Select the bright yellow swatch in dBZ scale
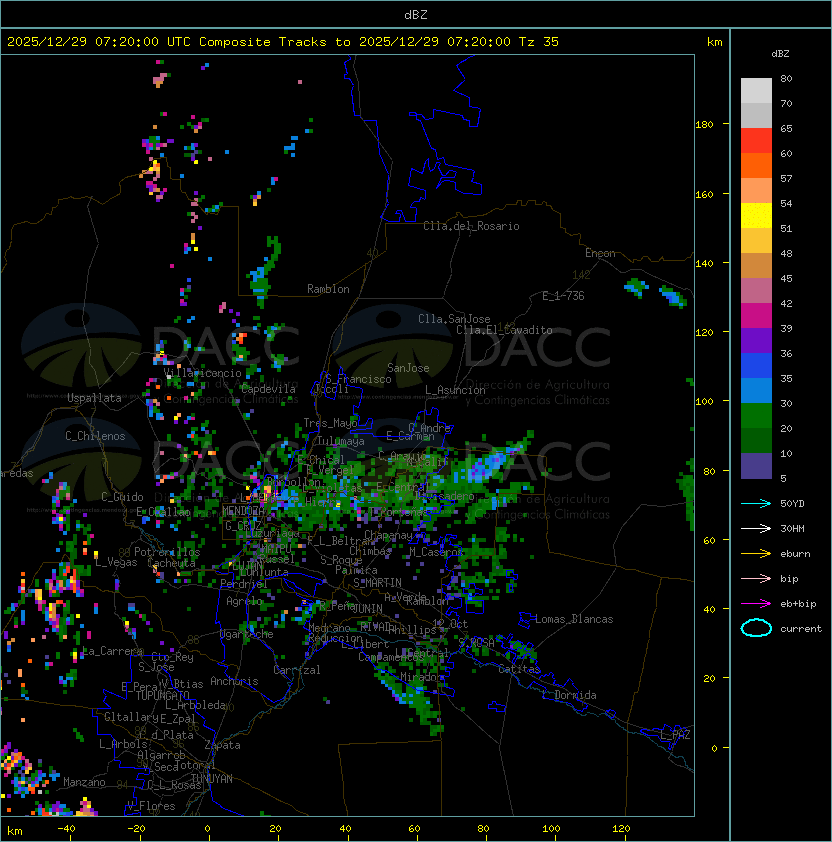This screenshot has height=842, width=832. [756, 215]
